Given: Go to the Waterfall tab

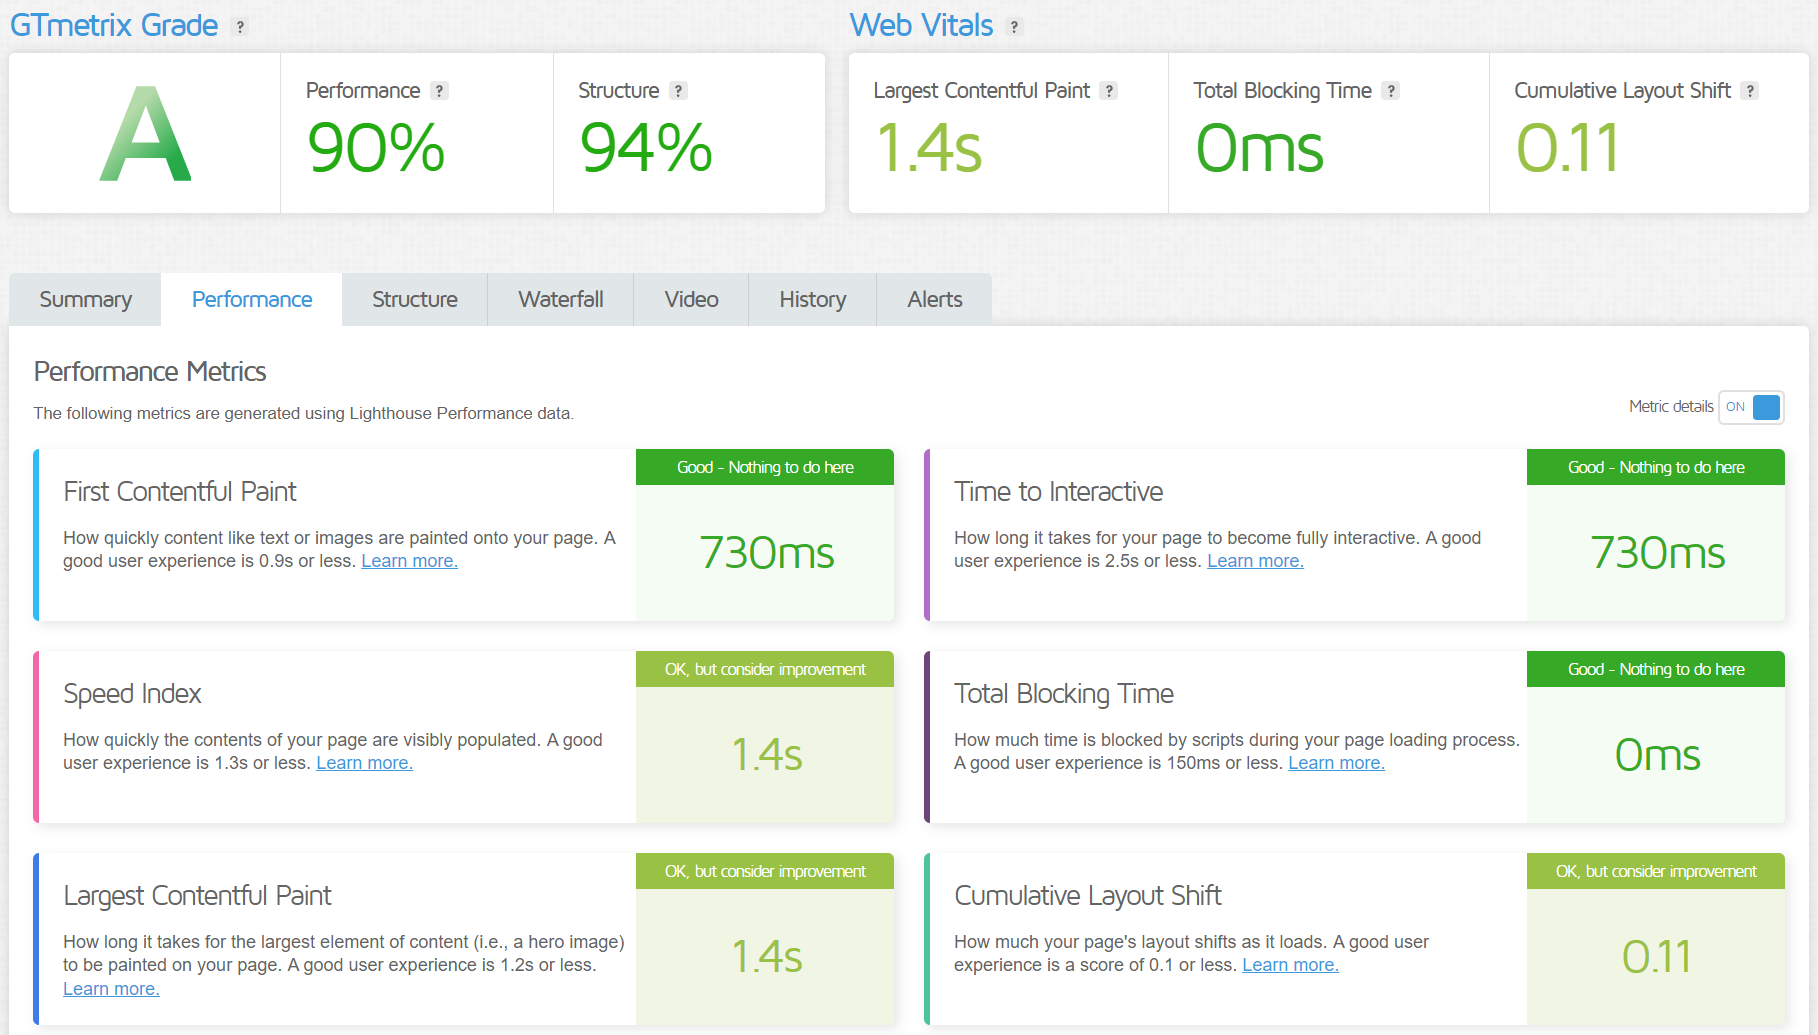Looking at the screenshot, I should (561, 300).
